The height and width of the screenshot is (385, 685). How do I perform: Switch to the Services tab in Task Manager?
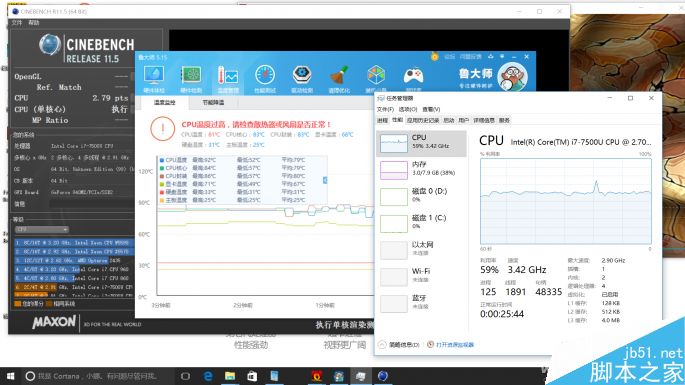pos(504,120)
